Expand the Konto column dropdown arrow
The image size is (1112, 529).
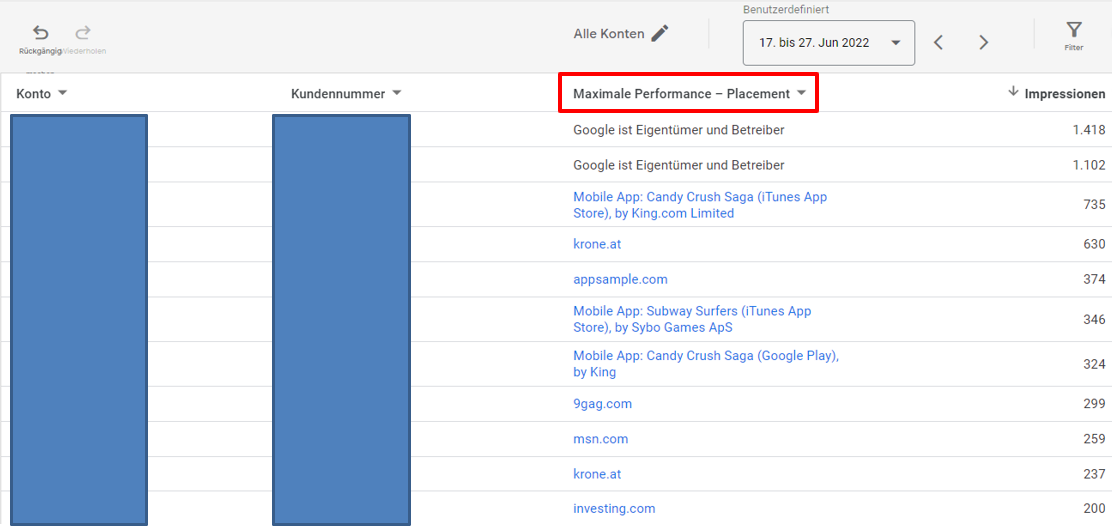62,93
